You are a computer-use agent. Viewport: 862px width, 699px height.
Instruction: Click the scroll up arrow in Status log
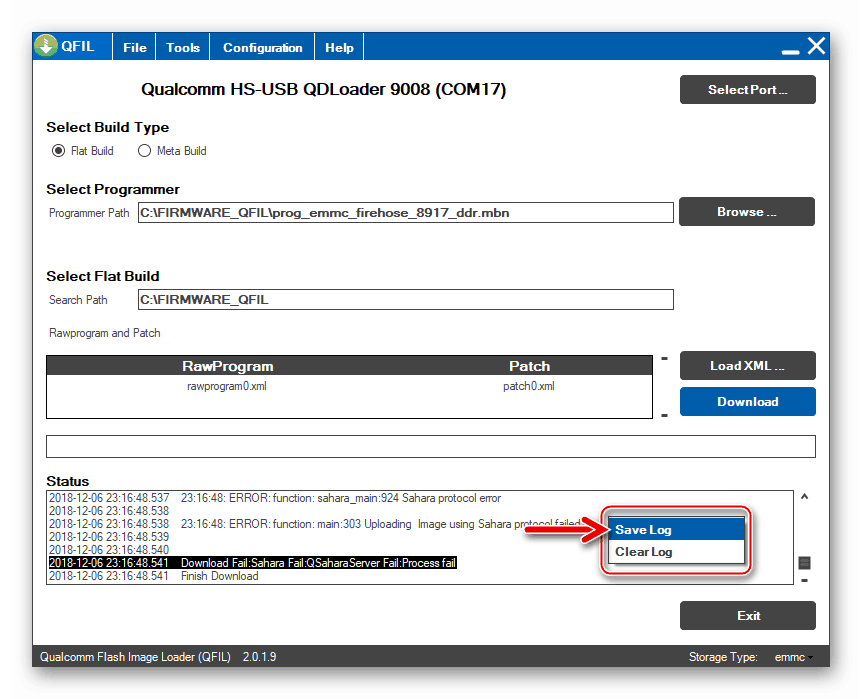point(804,497)
